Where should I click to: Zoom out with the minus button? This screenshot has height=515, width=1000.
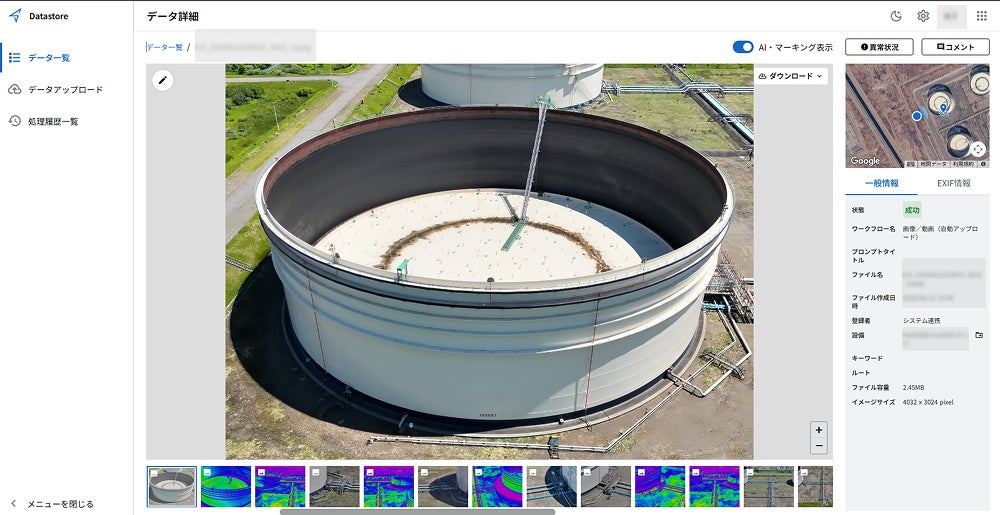pos(819,446)
